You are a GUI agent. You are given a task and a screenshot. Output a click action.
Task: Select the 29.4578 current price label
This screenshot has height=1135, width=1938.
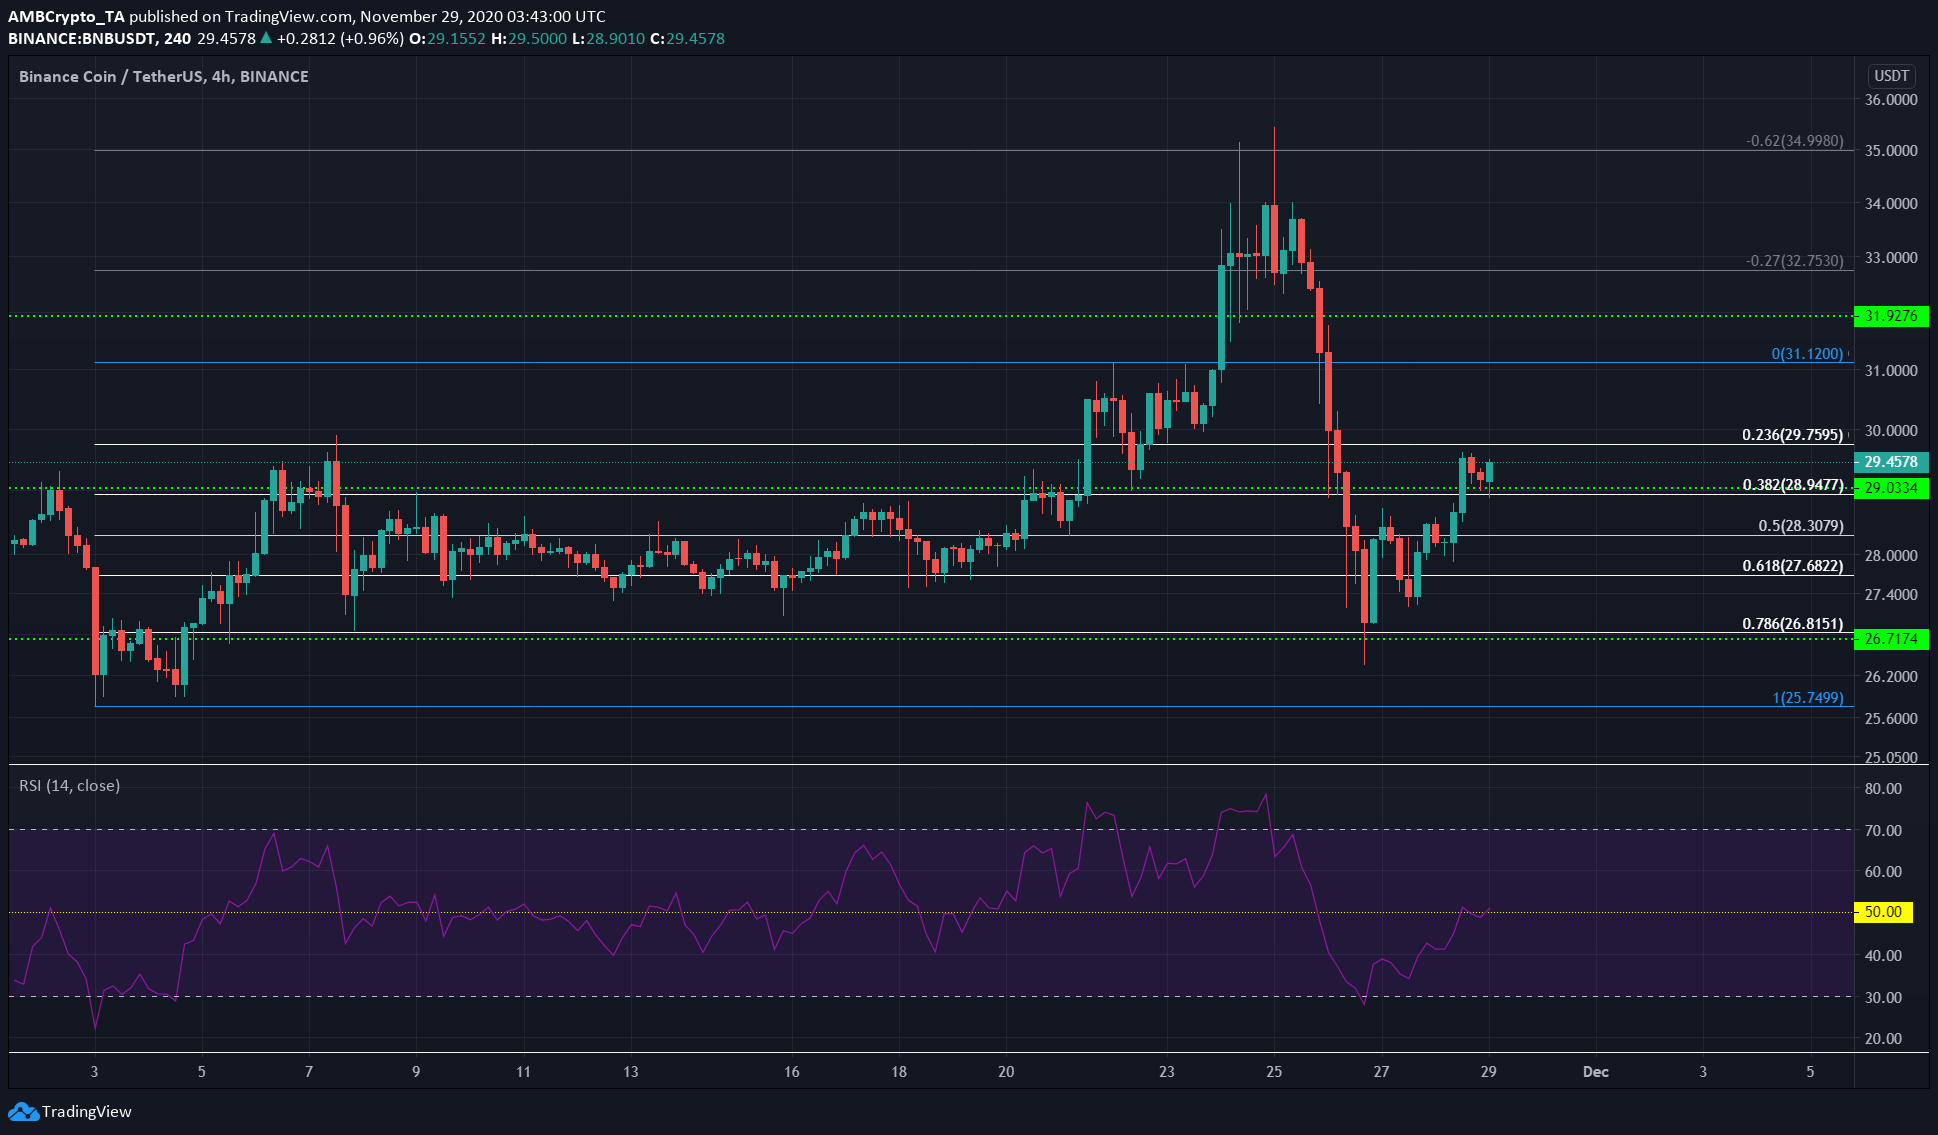(1891, 462)
